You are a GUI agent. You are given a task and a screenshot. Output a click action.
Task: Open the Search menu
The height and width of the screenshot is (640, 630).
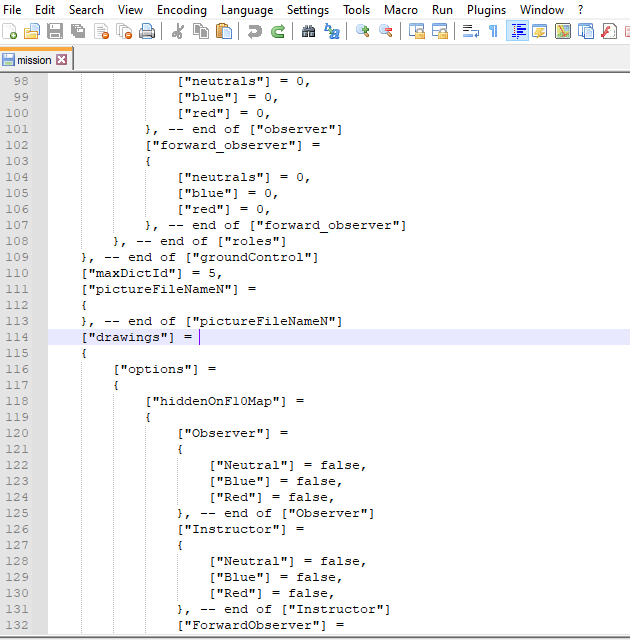[86, 9]
